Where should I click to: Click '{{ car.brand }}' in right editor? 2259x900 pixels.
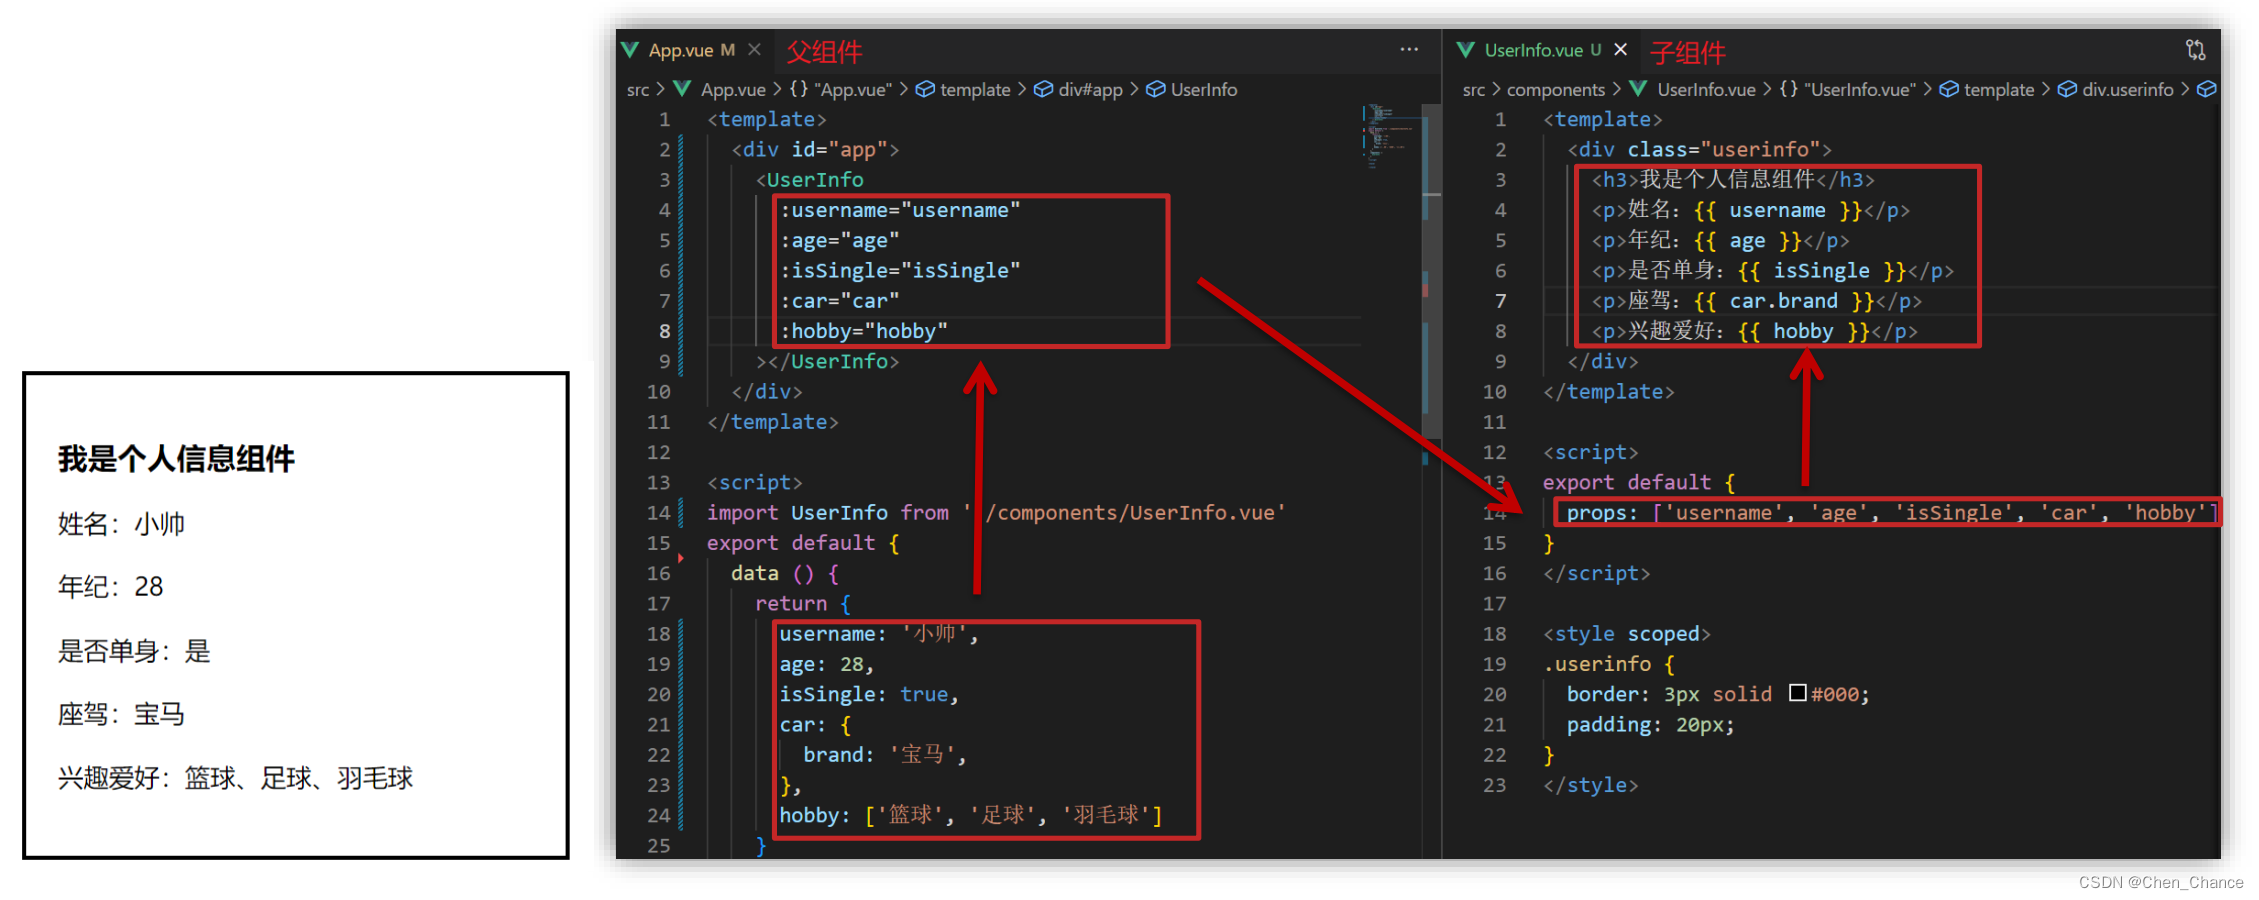(x=1784, y=301)
